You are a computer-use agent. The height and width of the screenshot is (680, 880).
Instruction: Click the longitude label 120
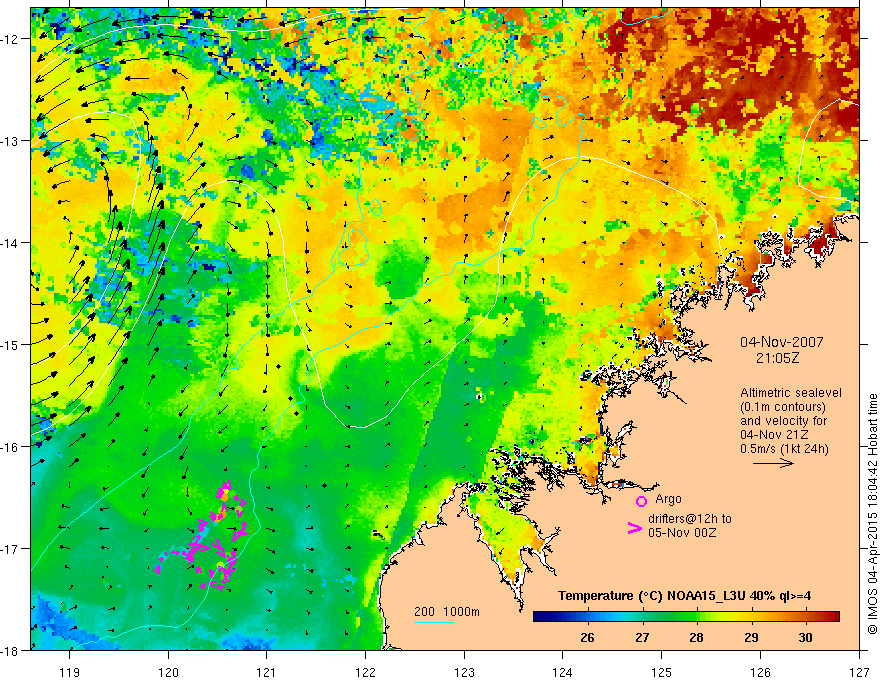[x=168, y=672]
